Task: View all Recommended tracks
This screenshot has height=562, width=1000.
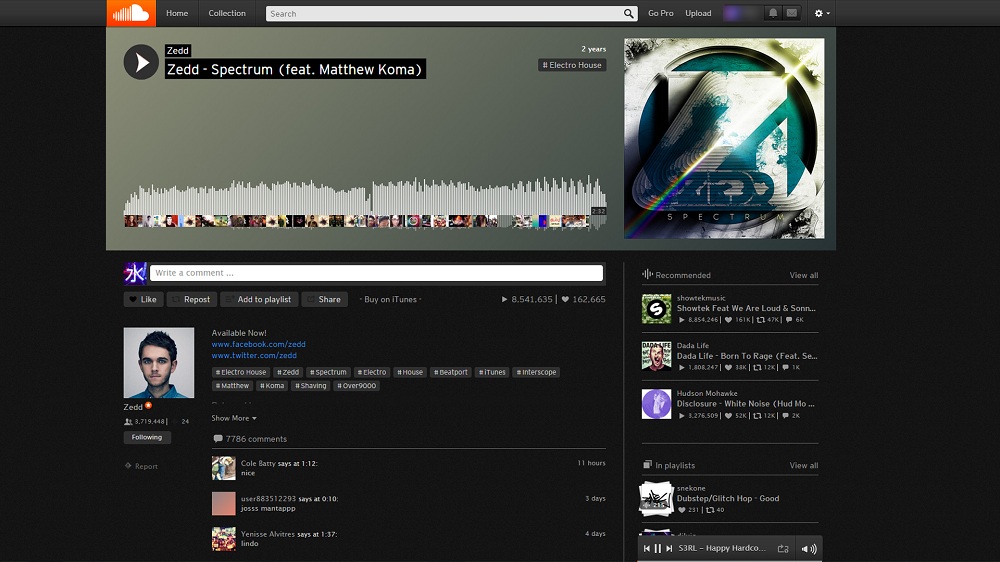Action: (x=804, y=276)
